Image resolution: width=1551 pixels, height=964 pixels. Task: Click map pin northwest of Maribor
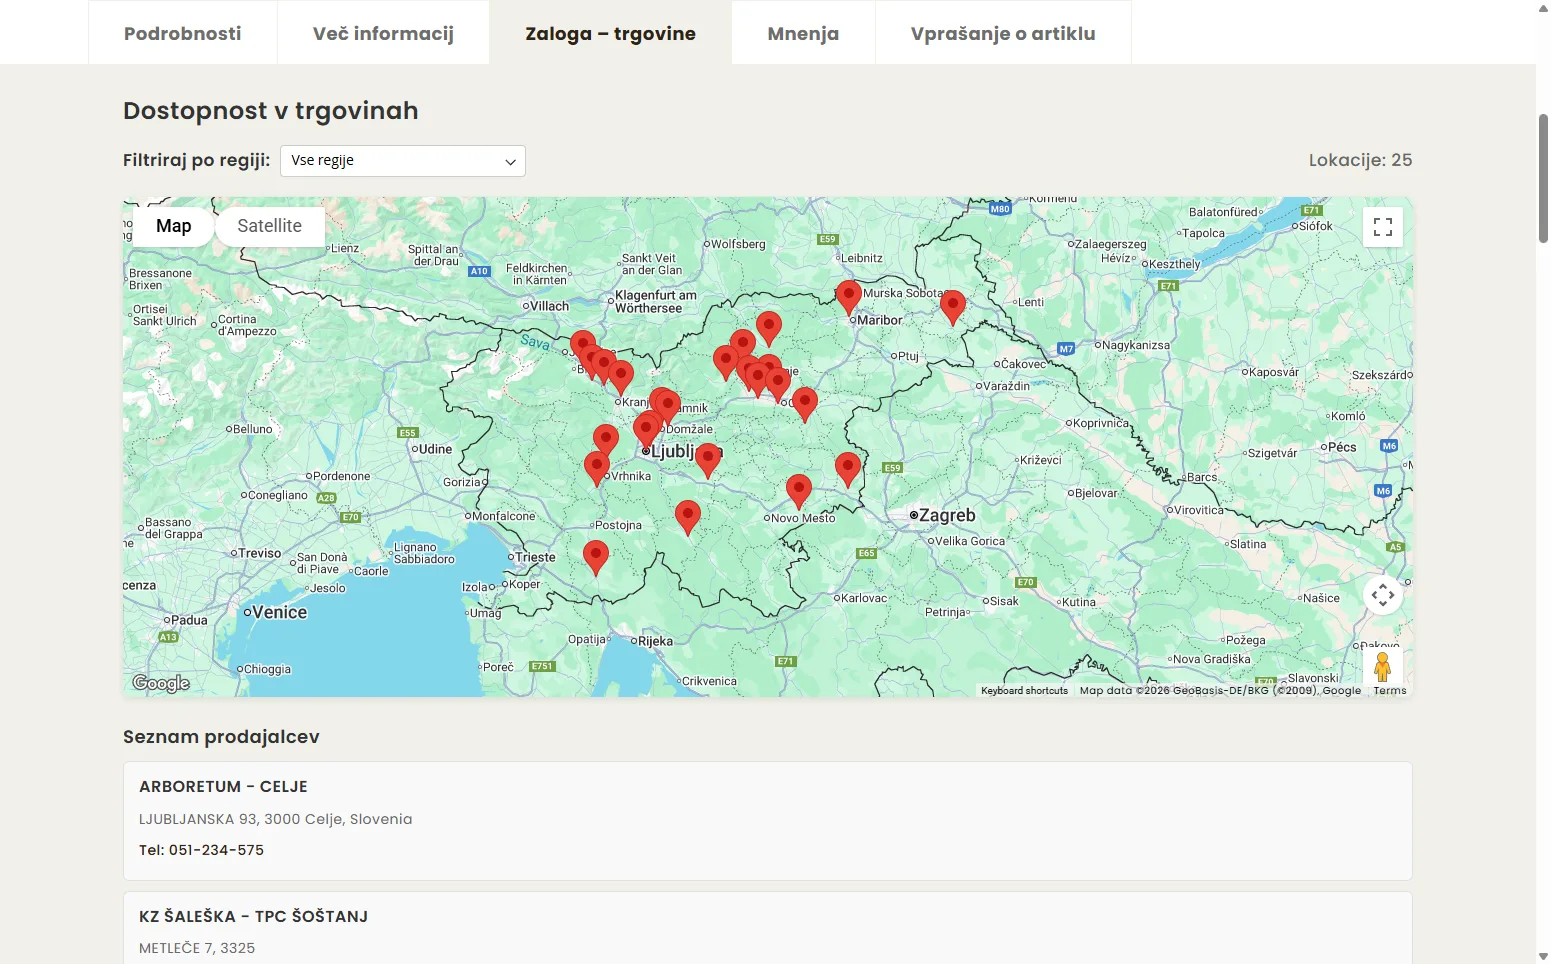(849, 298)
